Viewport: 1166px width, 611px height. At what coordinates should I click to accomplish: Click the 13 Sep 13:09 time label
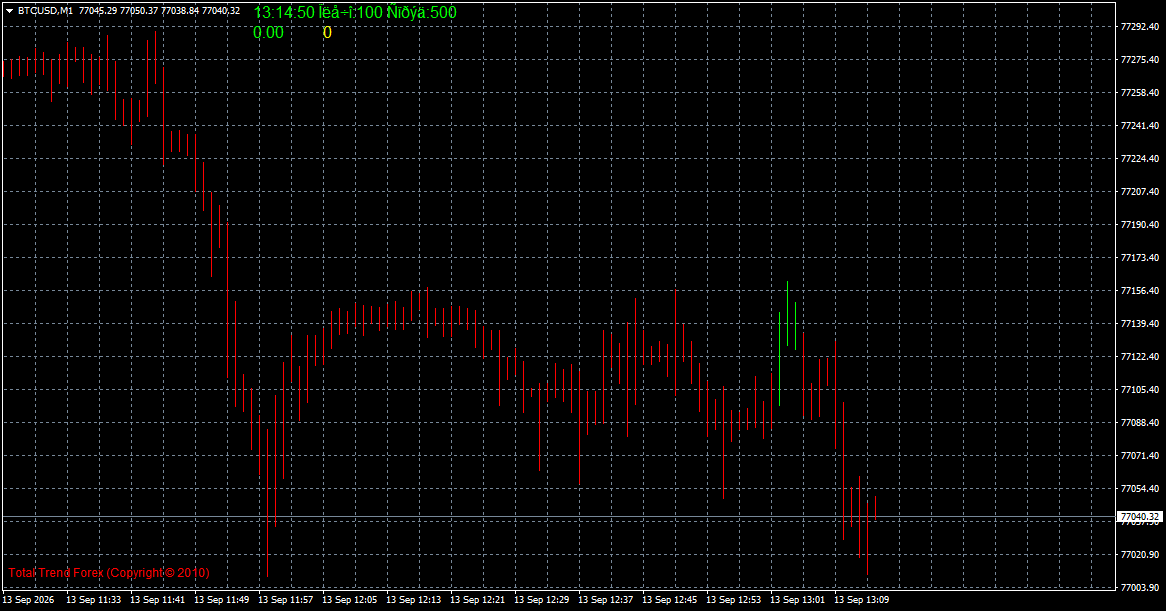tap(861, 600)
